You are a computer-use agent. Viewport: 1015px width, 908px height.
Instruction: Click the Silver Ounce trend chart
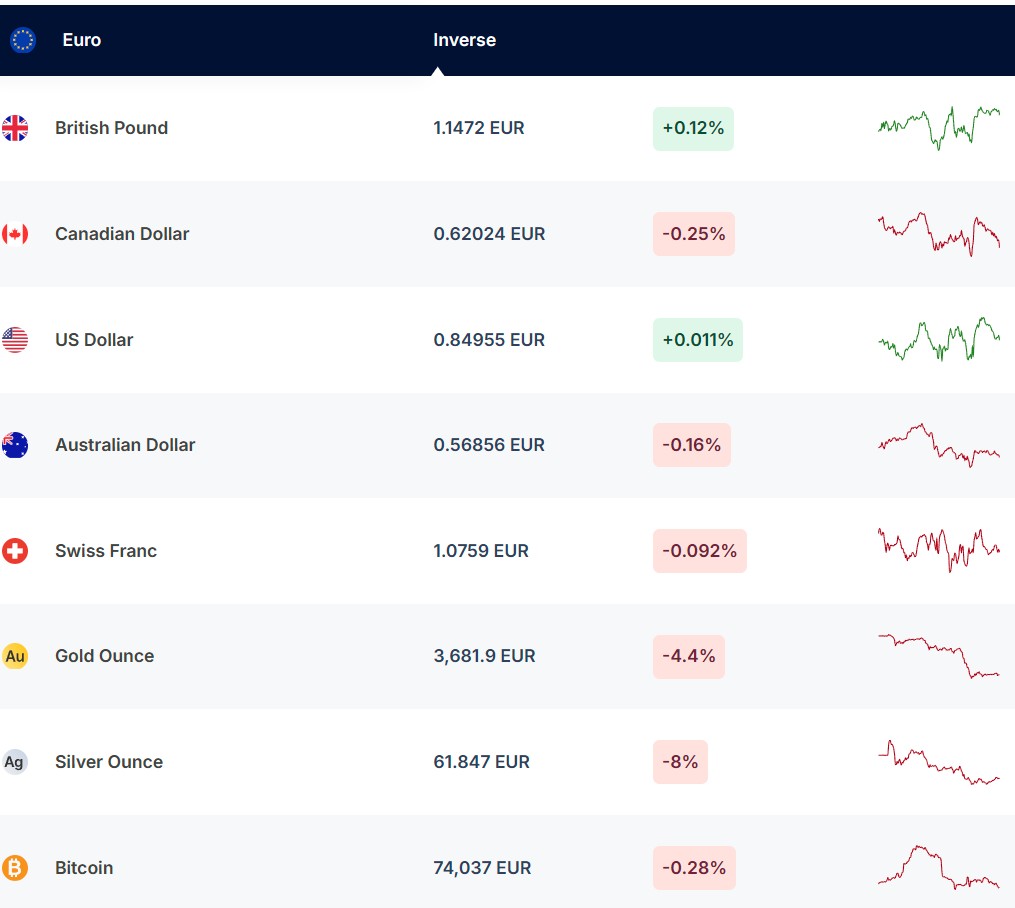coord(938,763)
